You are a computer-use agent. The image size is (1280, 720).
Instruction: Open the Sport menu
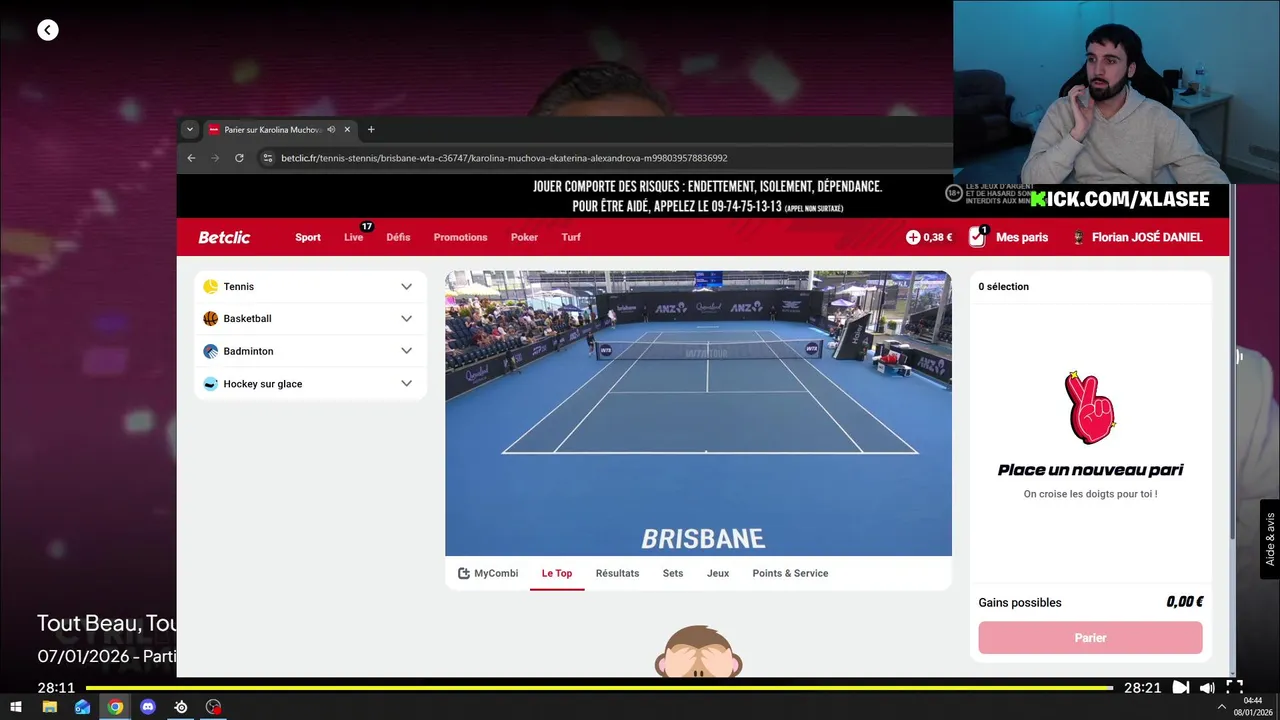(308, 237)
